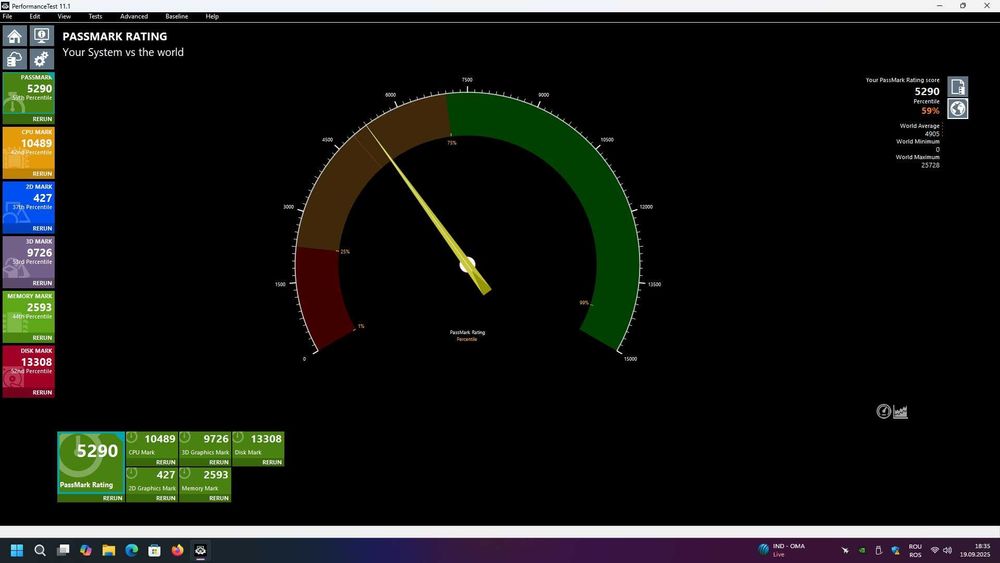Click the World Maximum 25728 value
The width and height of the screenshot is (1000, 563).
(x=930, y=165)
